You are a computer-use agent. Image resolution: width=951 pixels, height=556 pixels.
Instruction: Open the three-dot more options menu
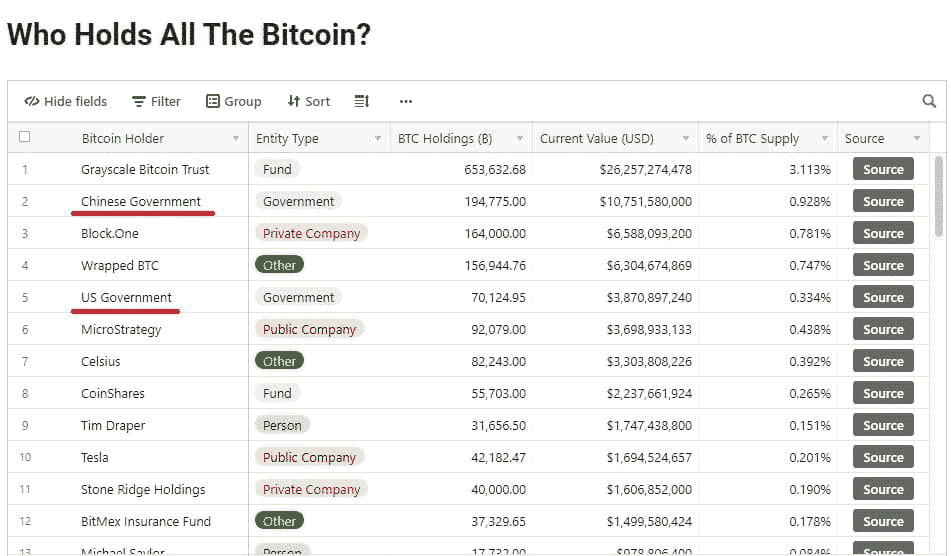tap(406, 101)
